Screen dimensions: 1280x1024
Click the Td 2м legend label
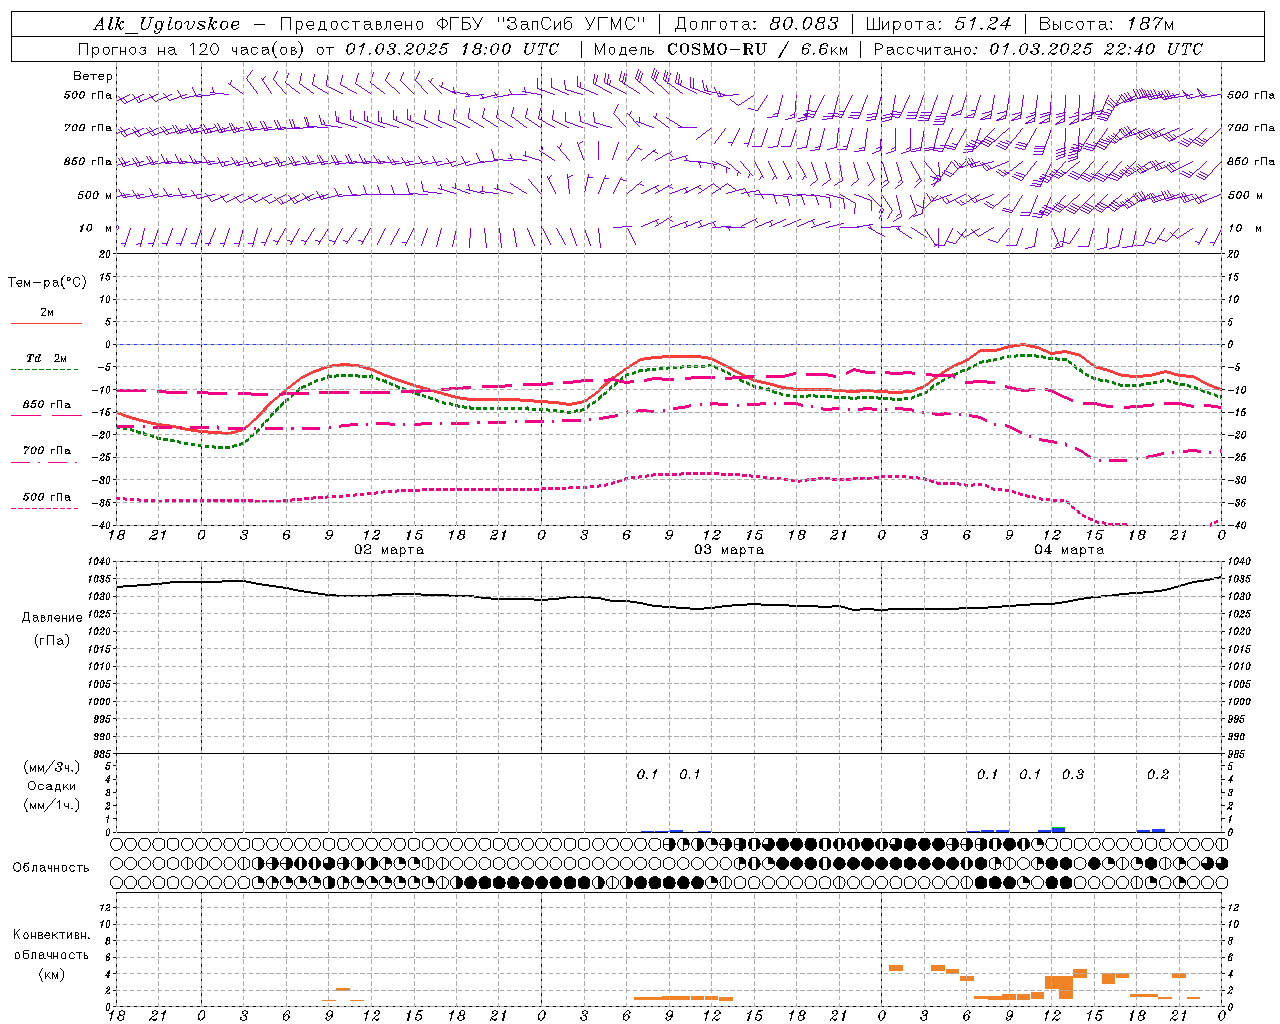pyautogui.click(x=47, y=358)
